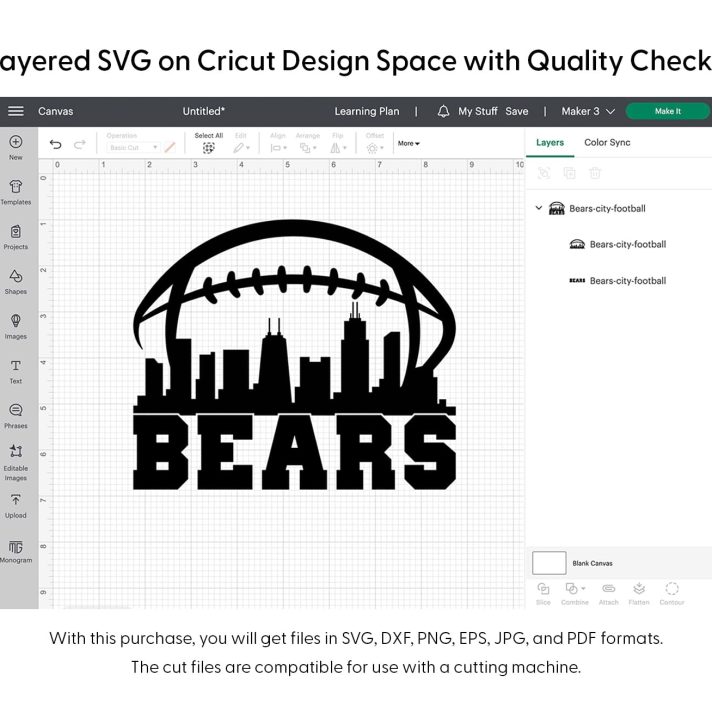Click the Blank Canvas swatch
The width and height of the screenshot is (712, 712).
(x=549, y=563)
